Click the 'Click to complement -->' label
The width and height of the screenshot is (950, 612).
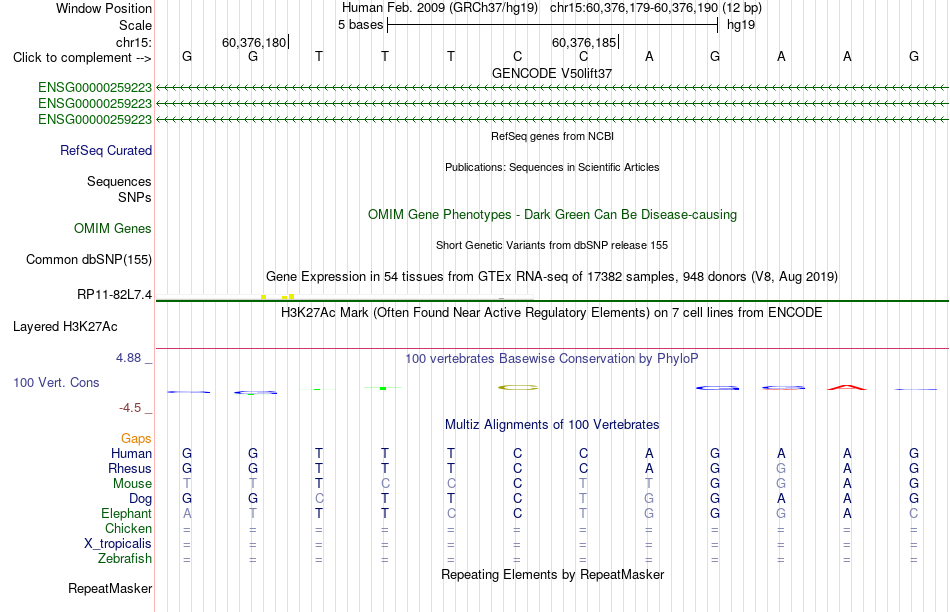(82, 58)
